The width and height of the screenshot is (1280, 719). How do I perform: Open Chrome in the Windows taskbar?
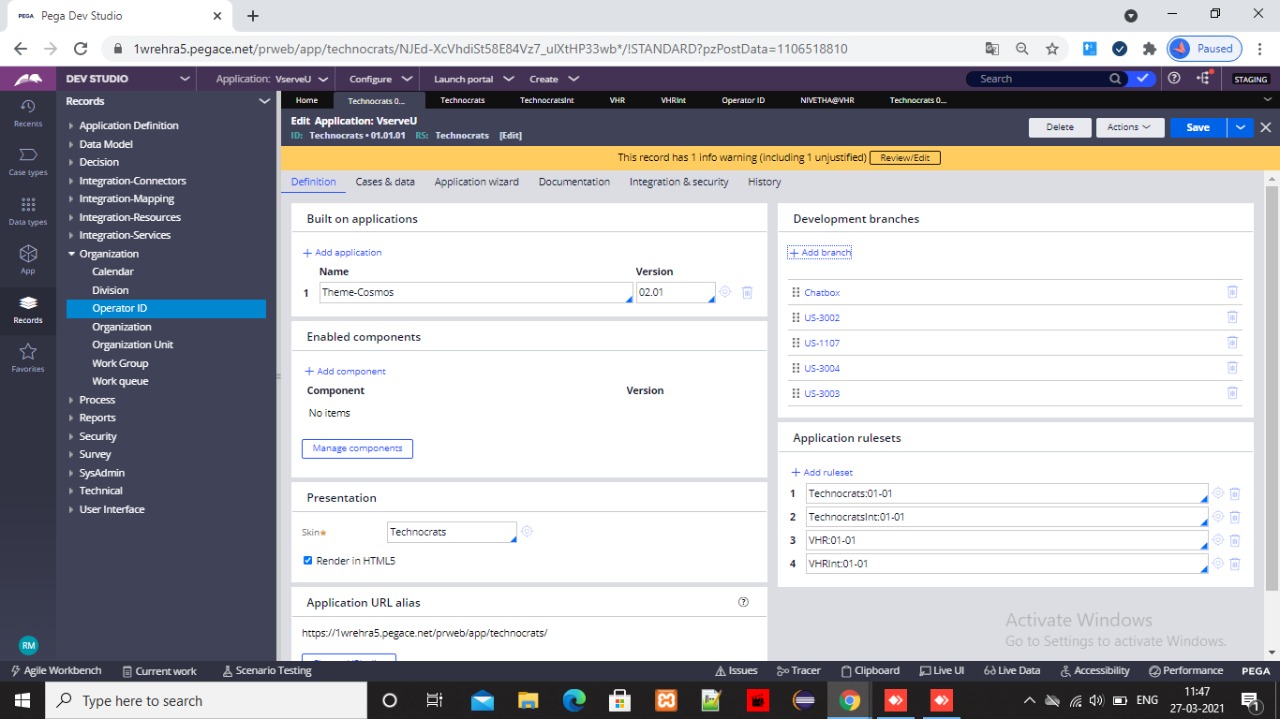pyautogui.click(x=849, y=700)
